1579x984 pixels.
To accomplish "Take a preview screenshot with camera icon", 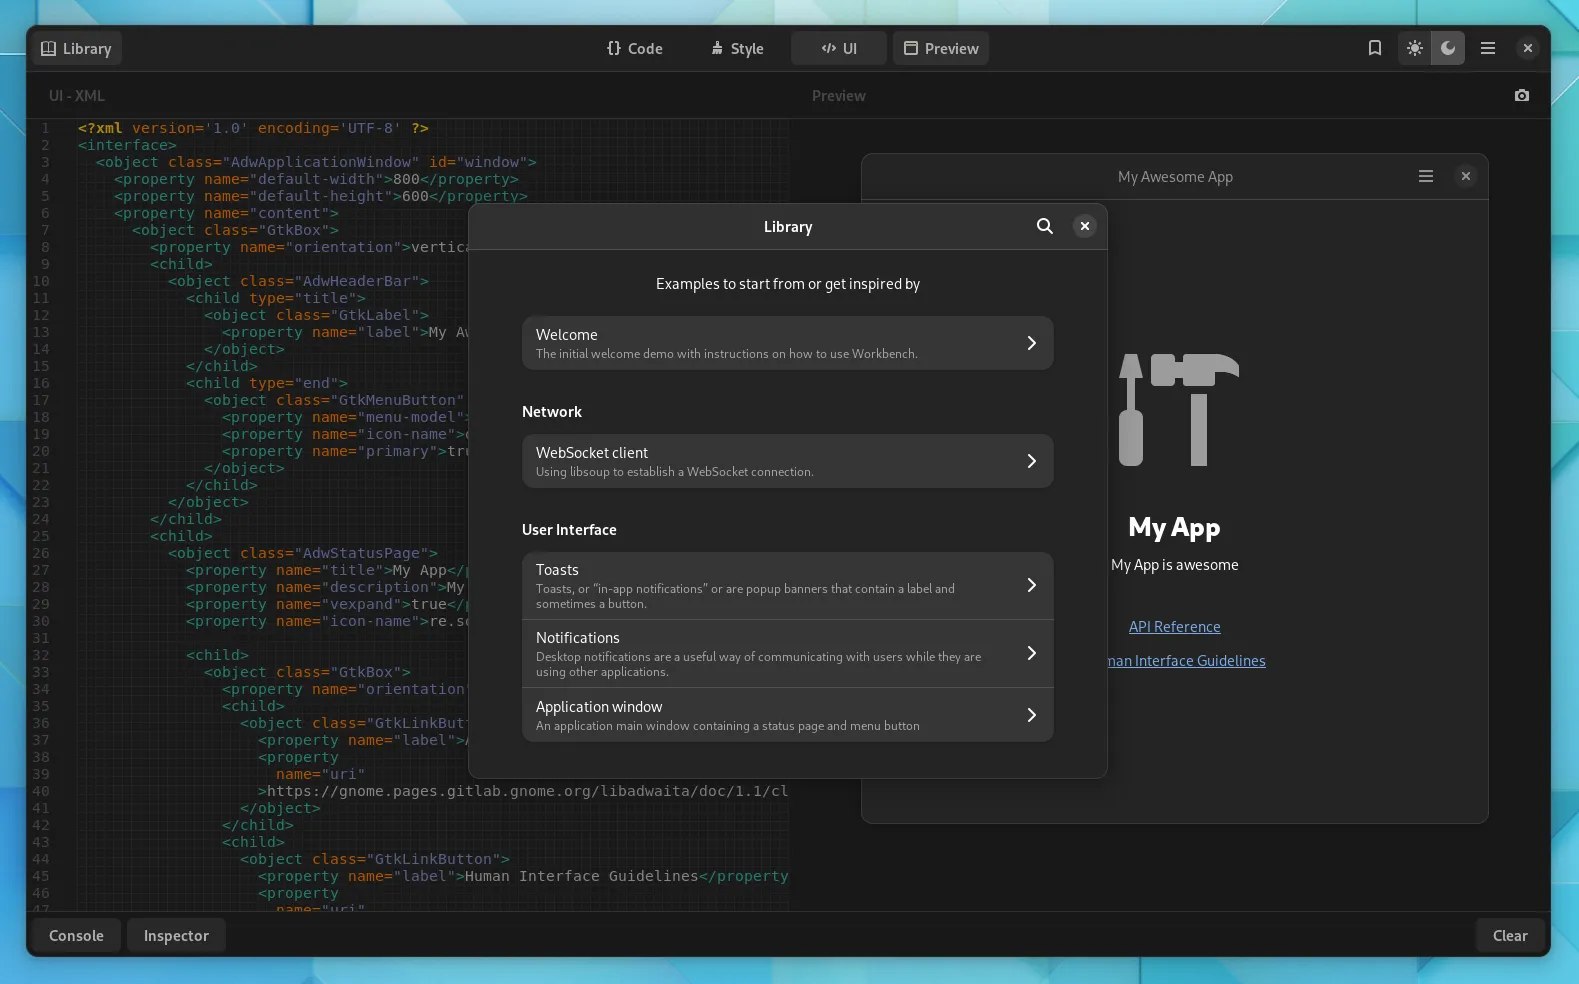I will pos(1521,96).
